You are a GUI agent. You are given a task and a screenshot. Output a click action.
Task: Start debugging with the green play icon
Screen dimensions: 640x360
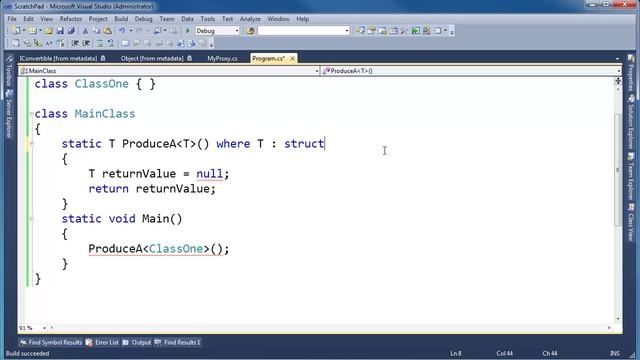[188, 31]
